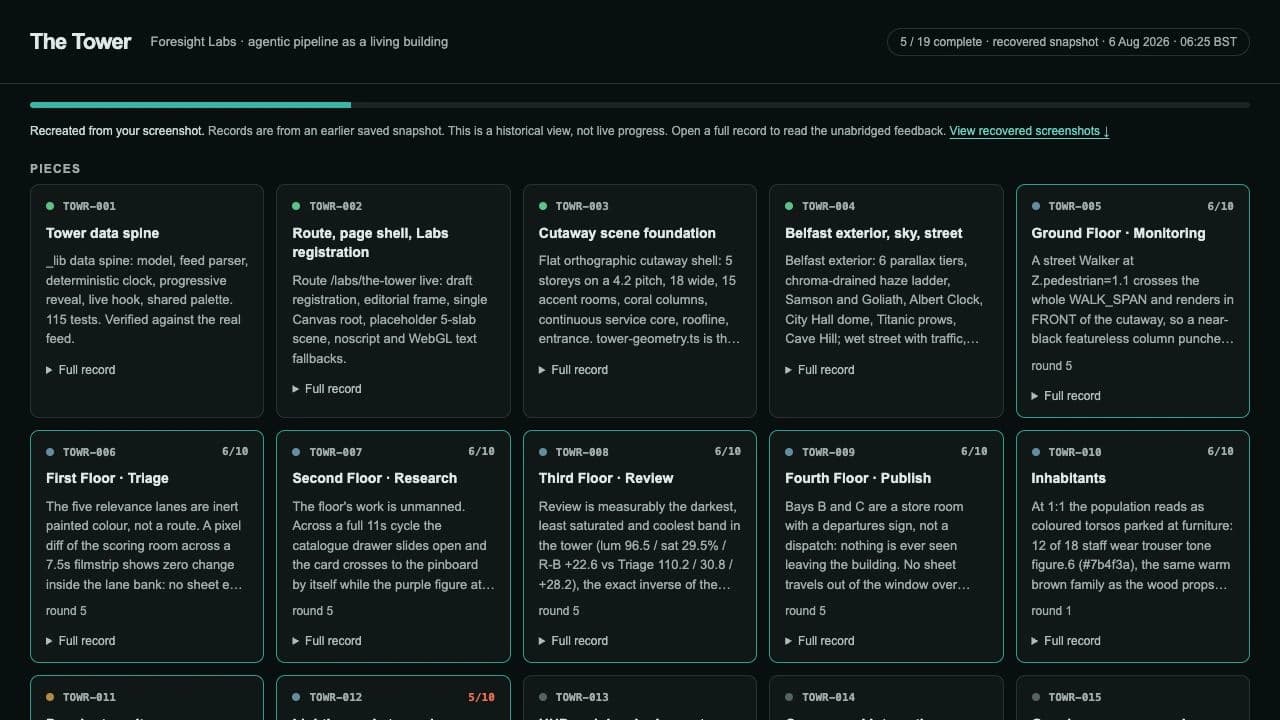Expand Full record for Ground Floor Monitoring

point(1066,396)
